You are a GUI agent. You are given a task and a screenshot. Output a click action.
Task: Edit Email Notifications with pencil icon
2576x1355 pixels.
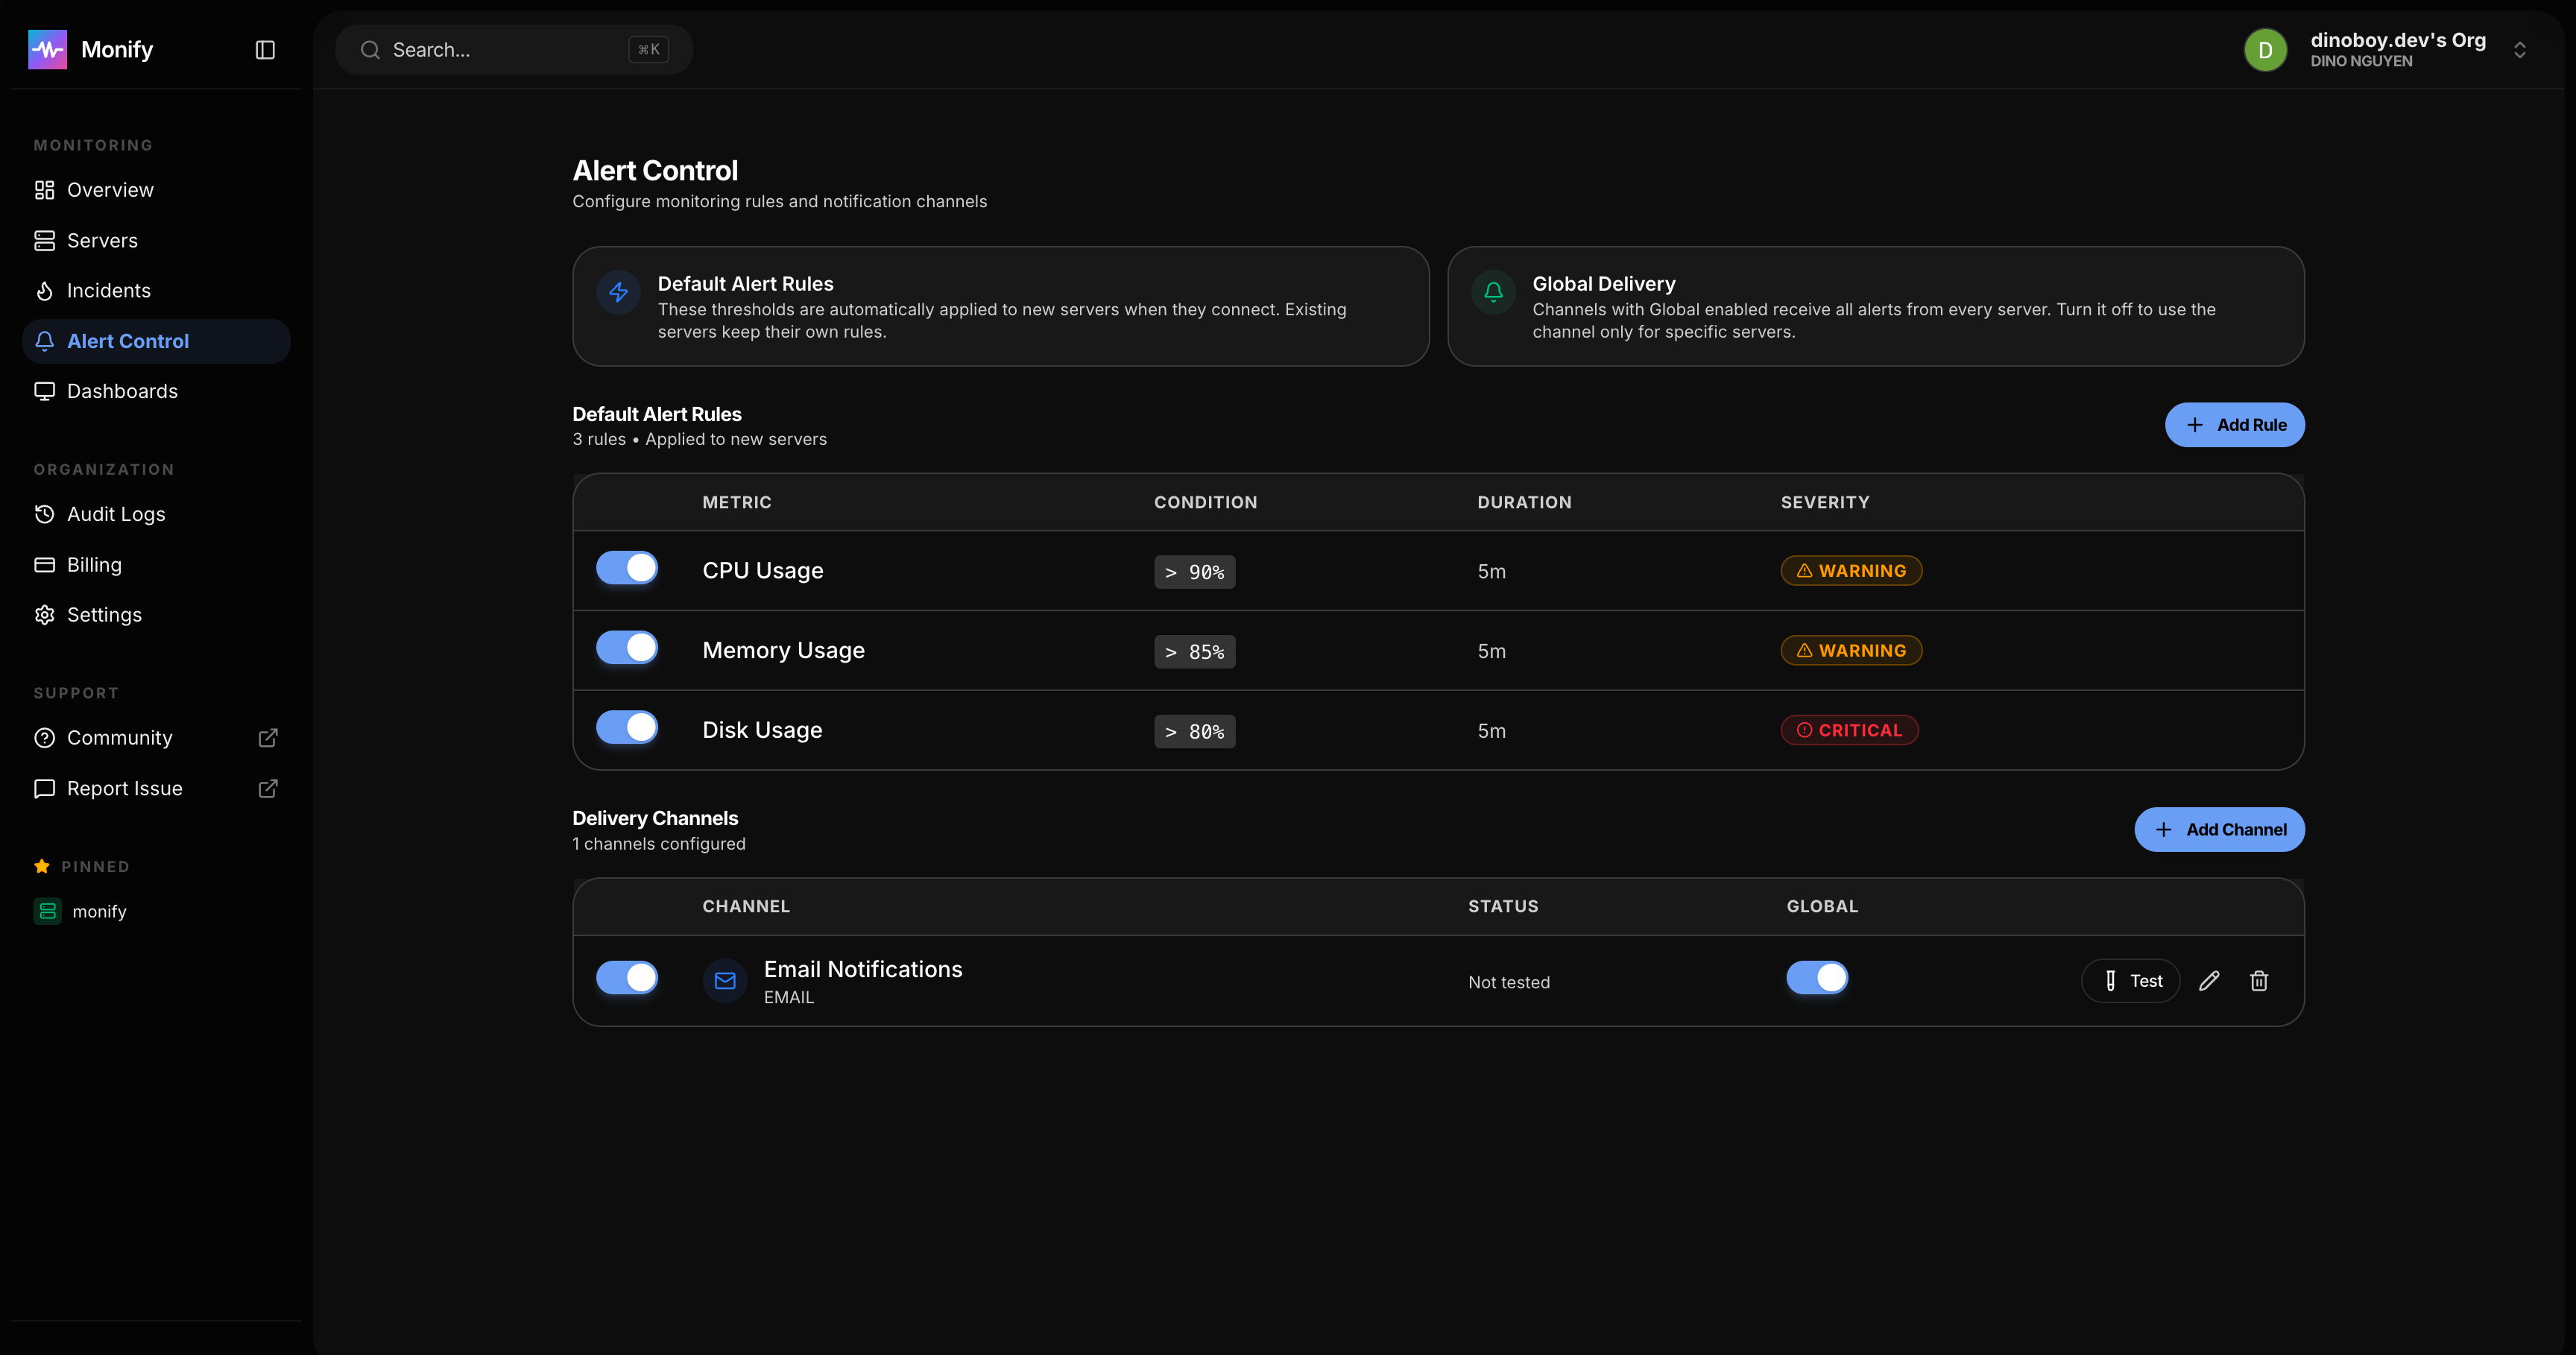pos(2209,981)
